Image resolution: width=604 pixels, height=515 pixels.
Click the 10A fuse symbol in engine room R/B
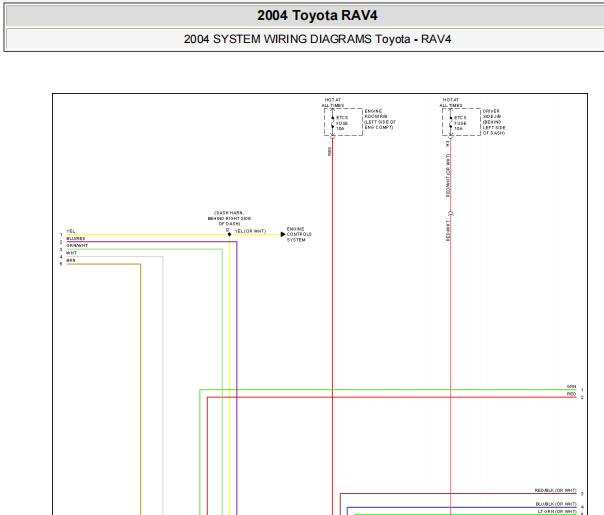(x=333, y=123)
